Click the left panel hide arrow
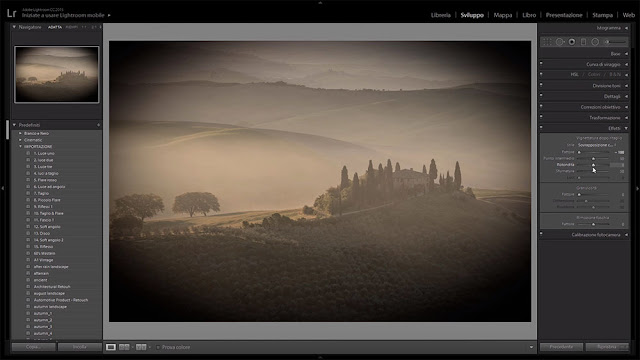This screenshot has height=360, width=640. click(x=3, y=188)
